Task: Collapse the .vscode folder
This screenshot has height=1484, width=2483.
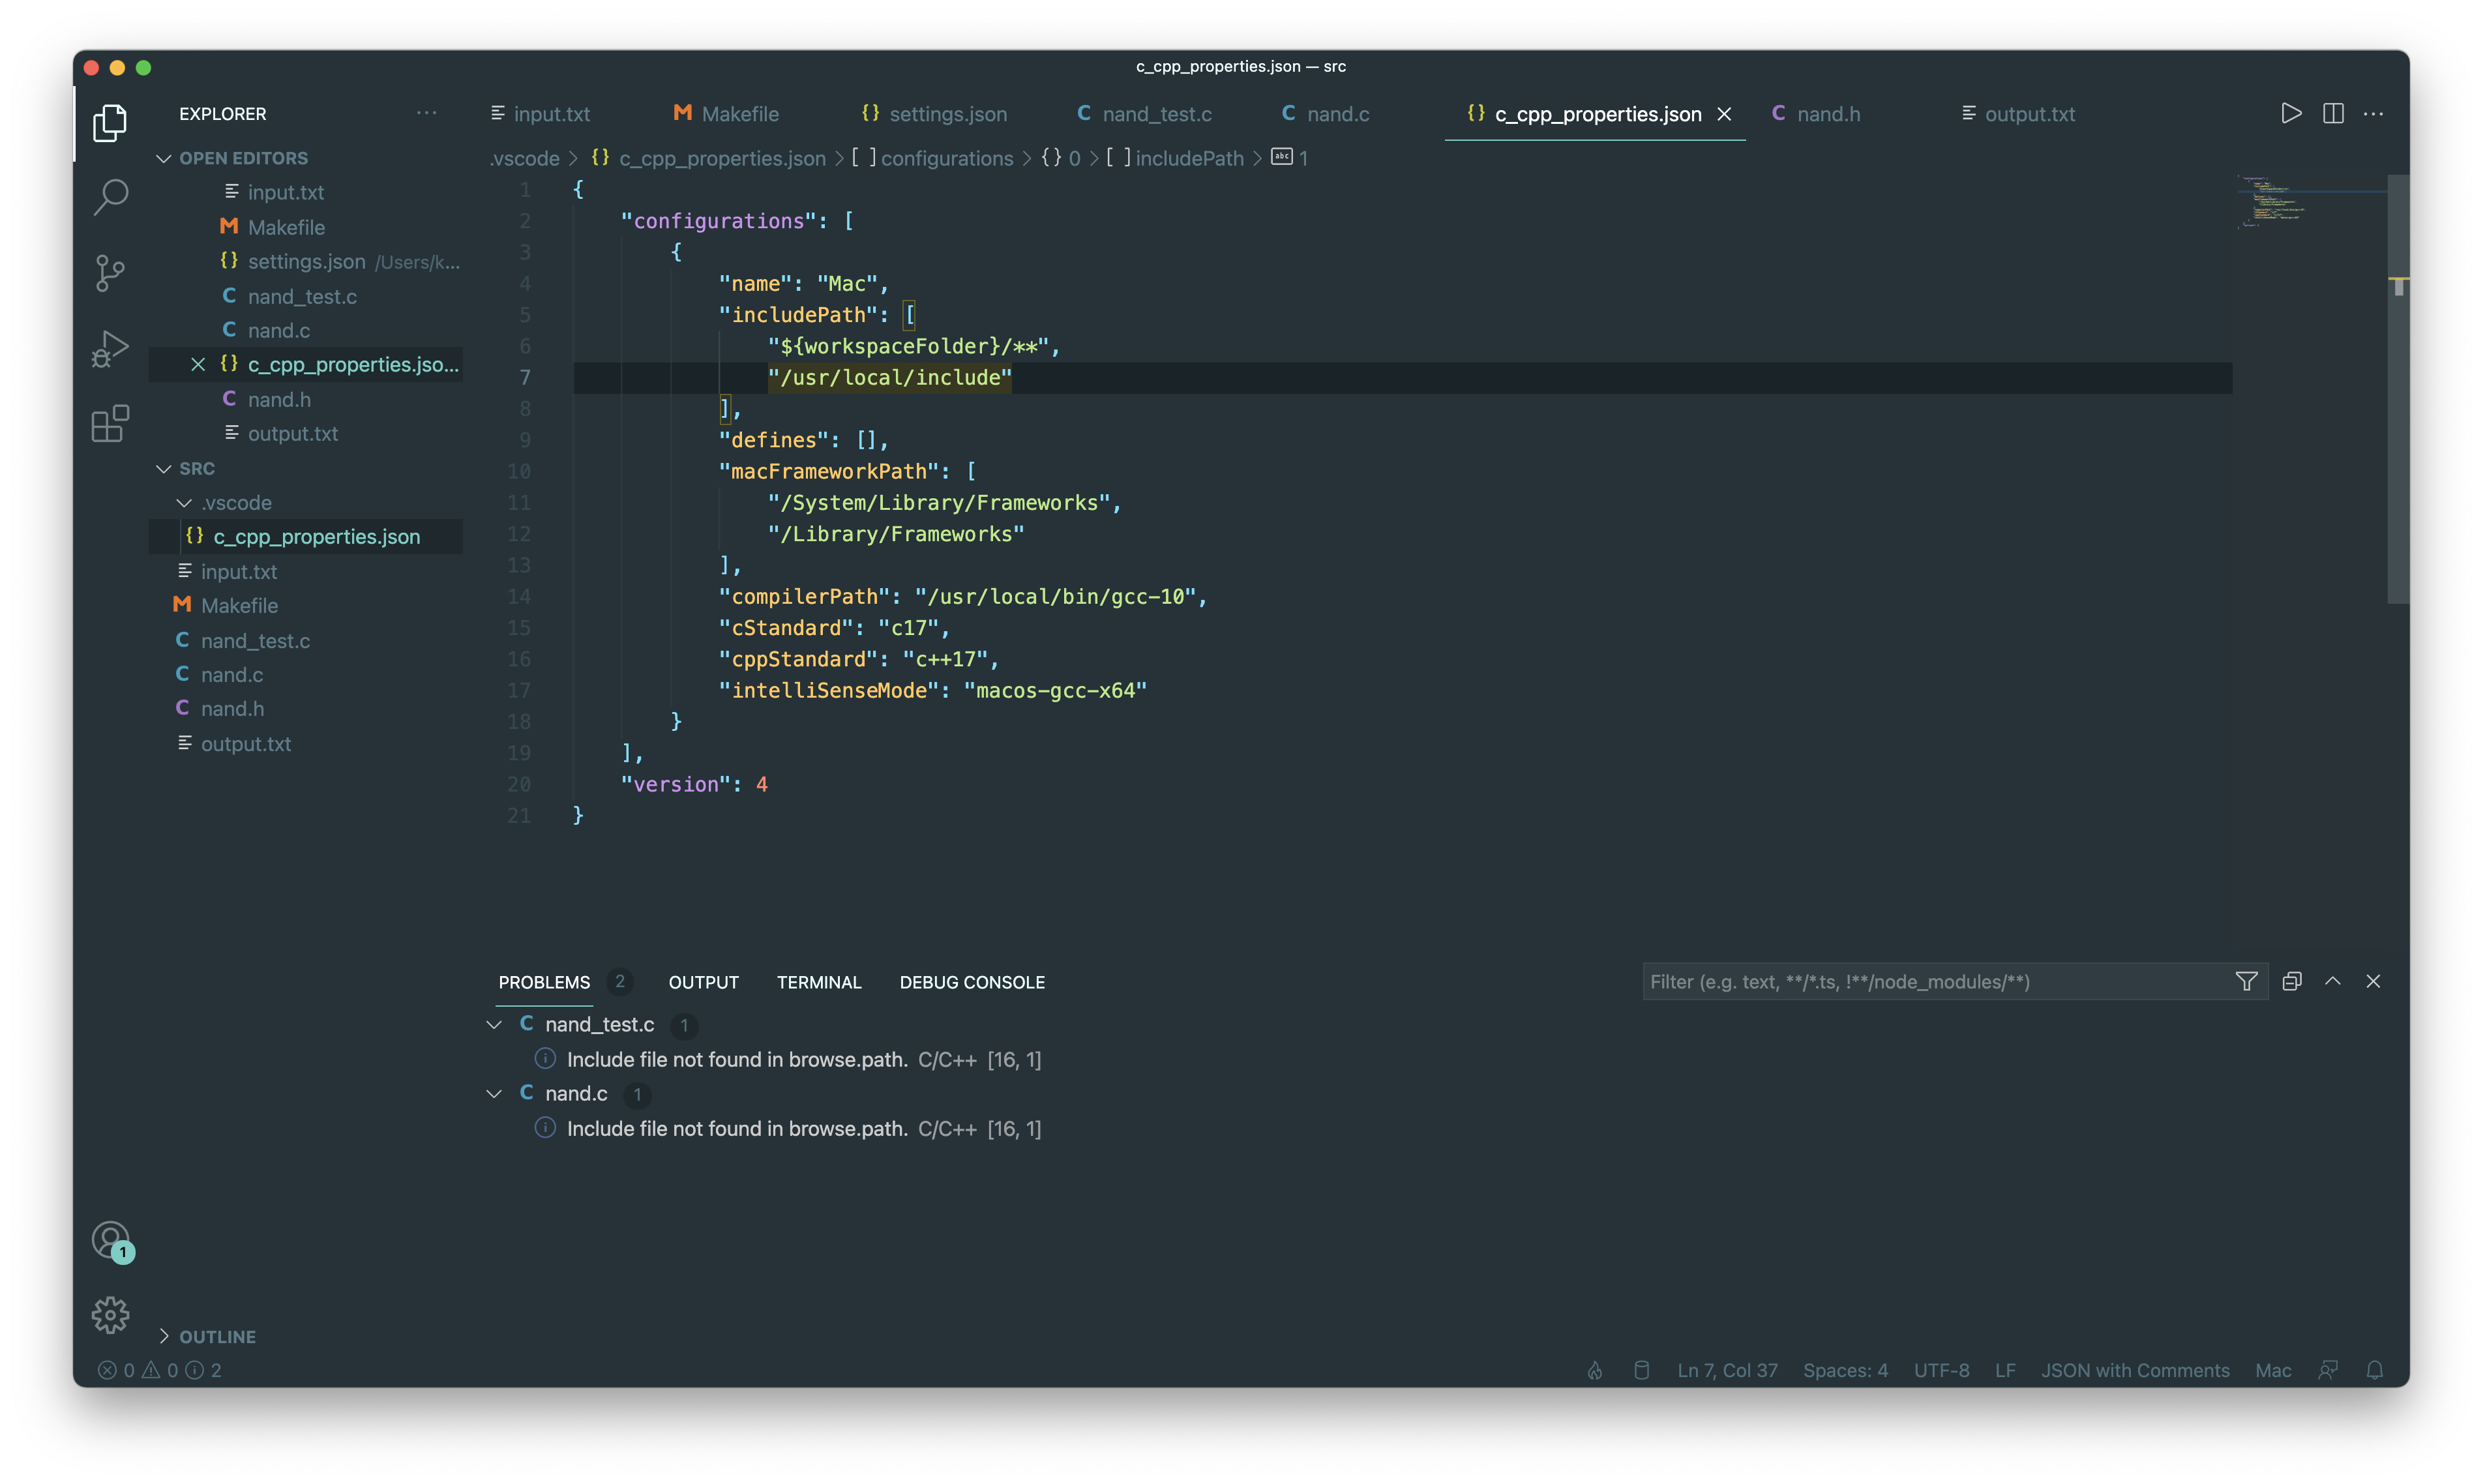Action: (184, 502)
